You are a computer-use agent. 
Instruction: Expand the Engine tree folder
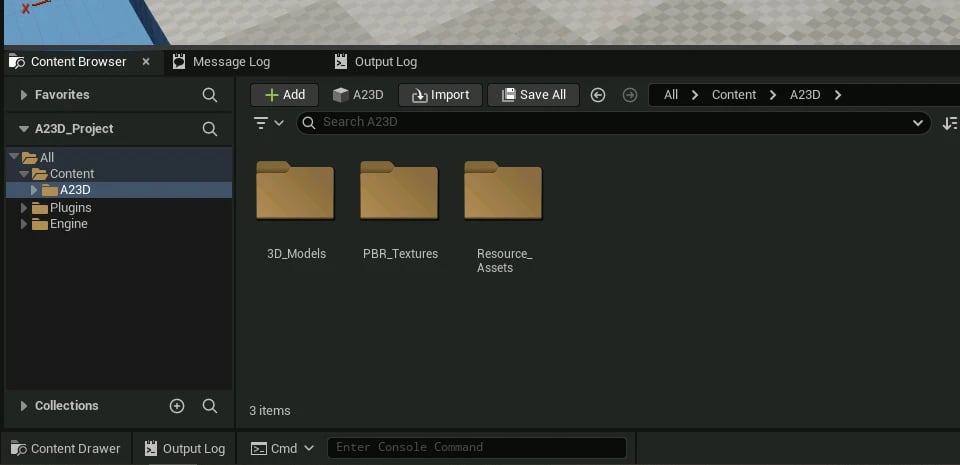(x=24, y=224)
